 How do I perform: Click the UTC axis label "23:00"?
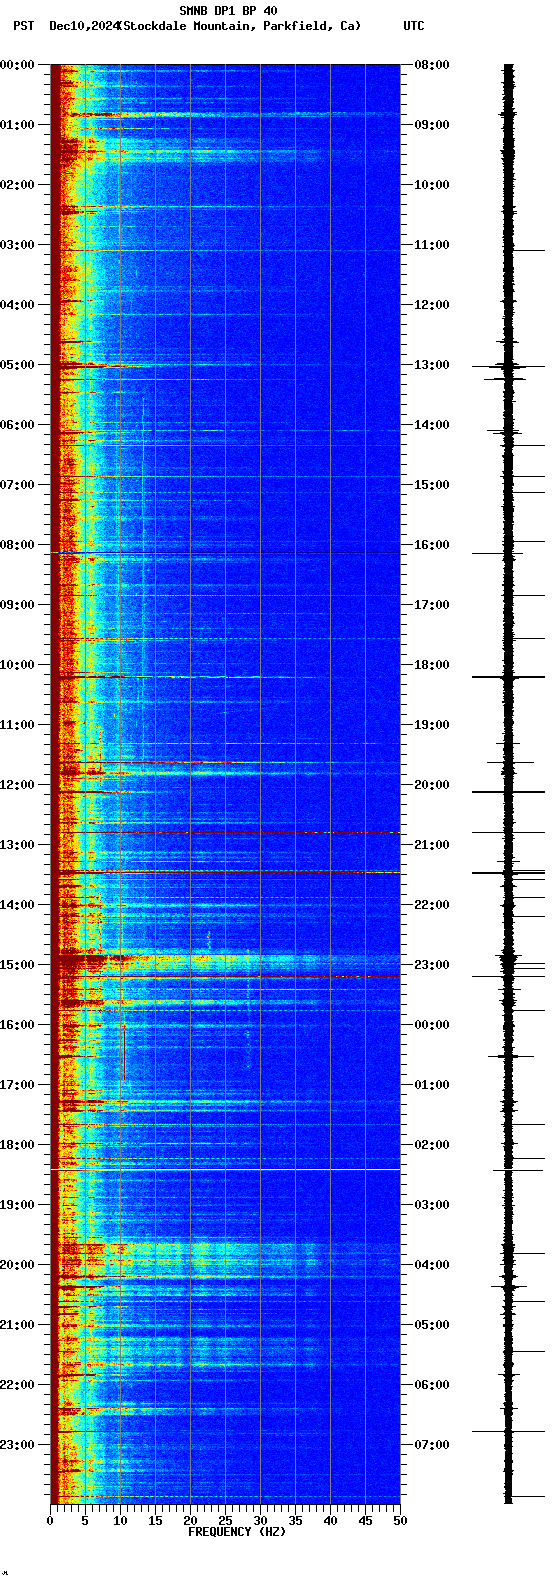tap(432, 965)
